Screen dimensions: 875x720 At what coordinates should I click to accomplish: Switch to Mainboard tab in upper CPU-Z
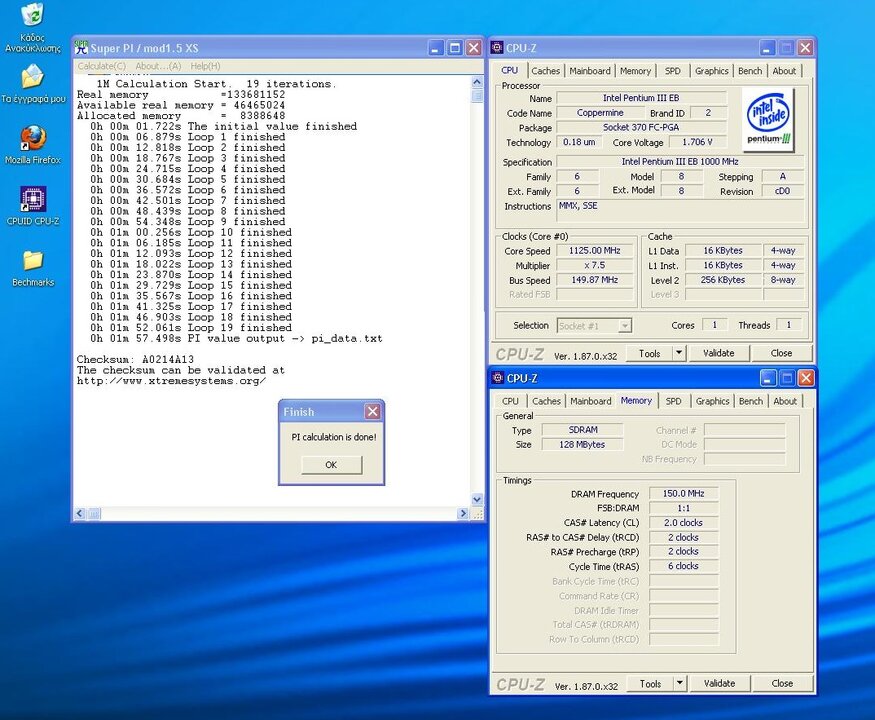[x=590, y=71]
